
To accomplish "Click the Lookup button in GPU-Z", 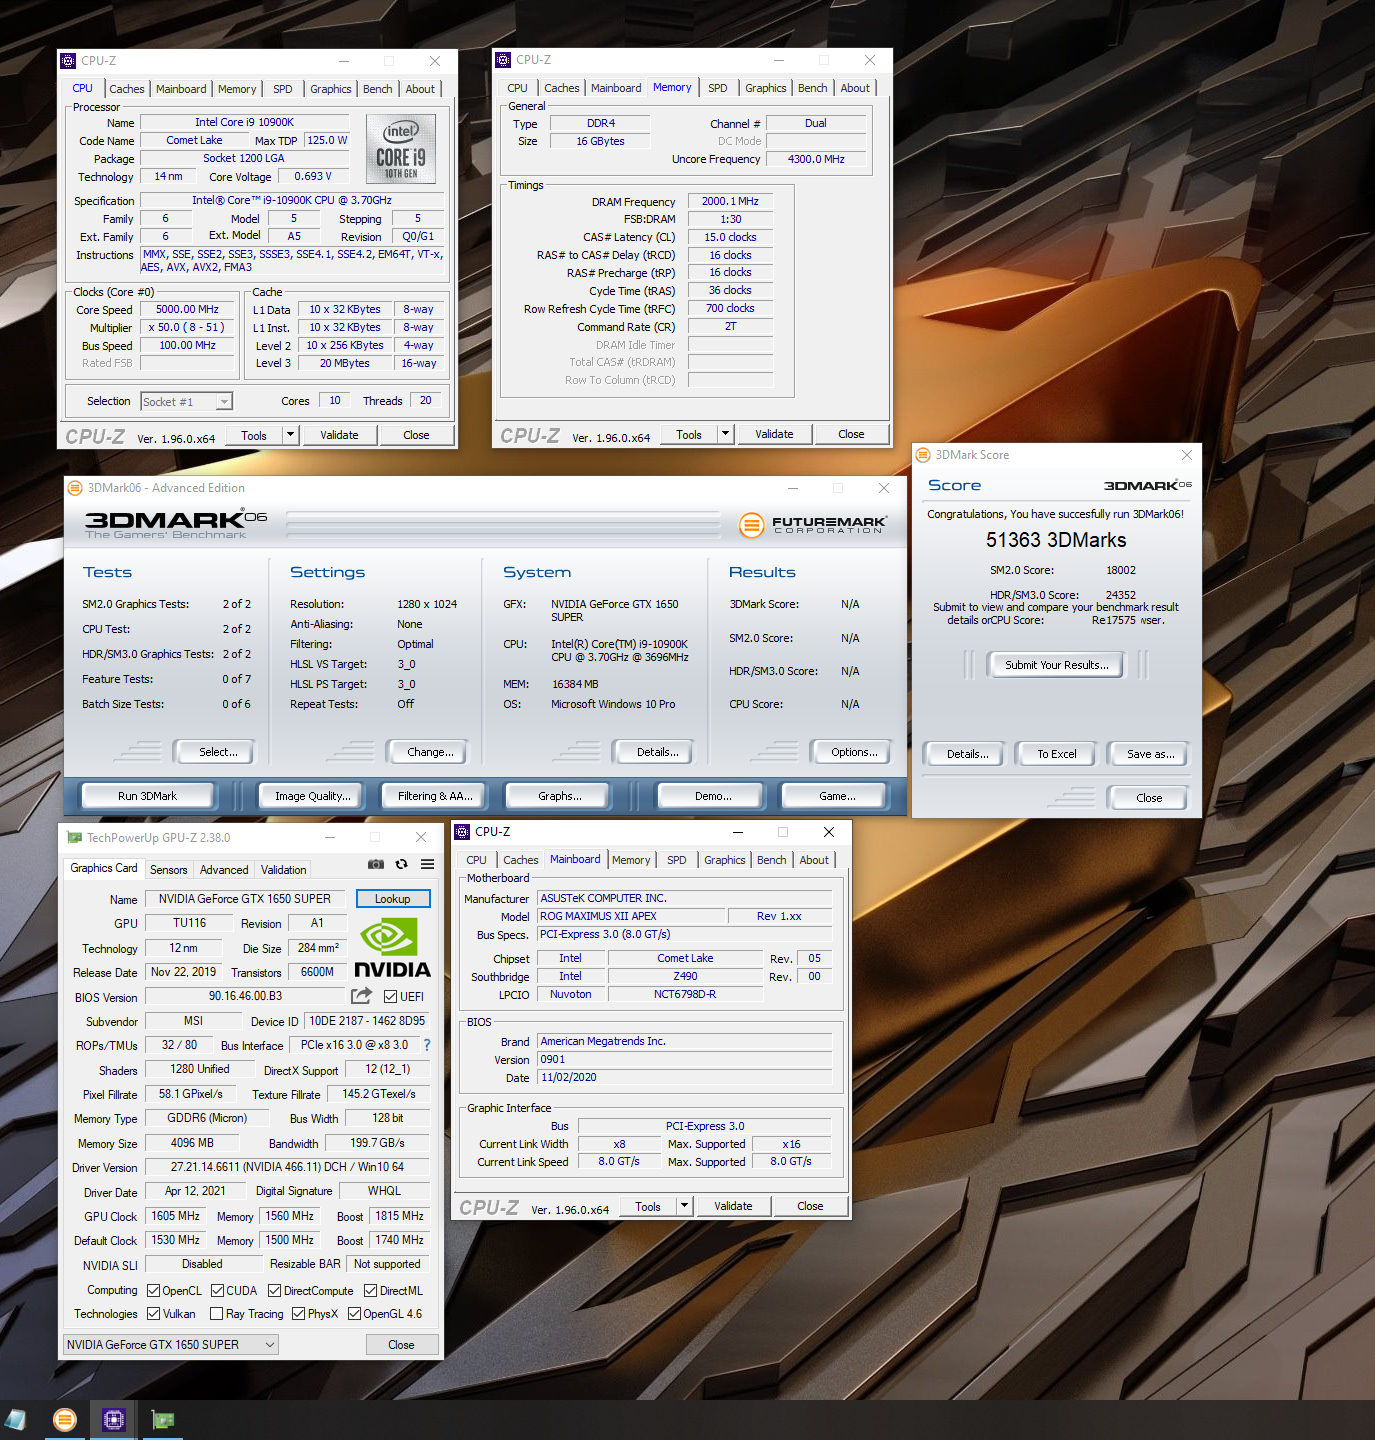I will 392,899.
